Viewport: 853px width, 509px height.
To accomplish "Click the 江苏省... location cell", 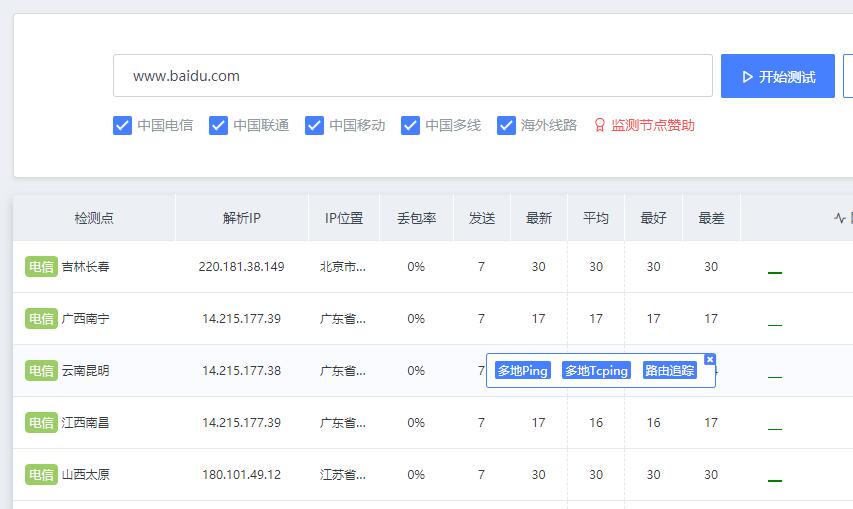I will 343,474.
